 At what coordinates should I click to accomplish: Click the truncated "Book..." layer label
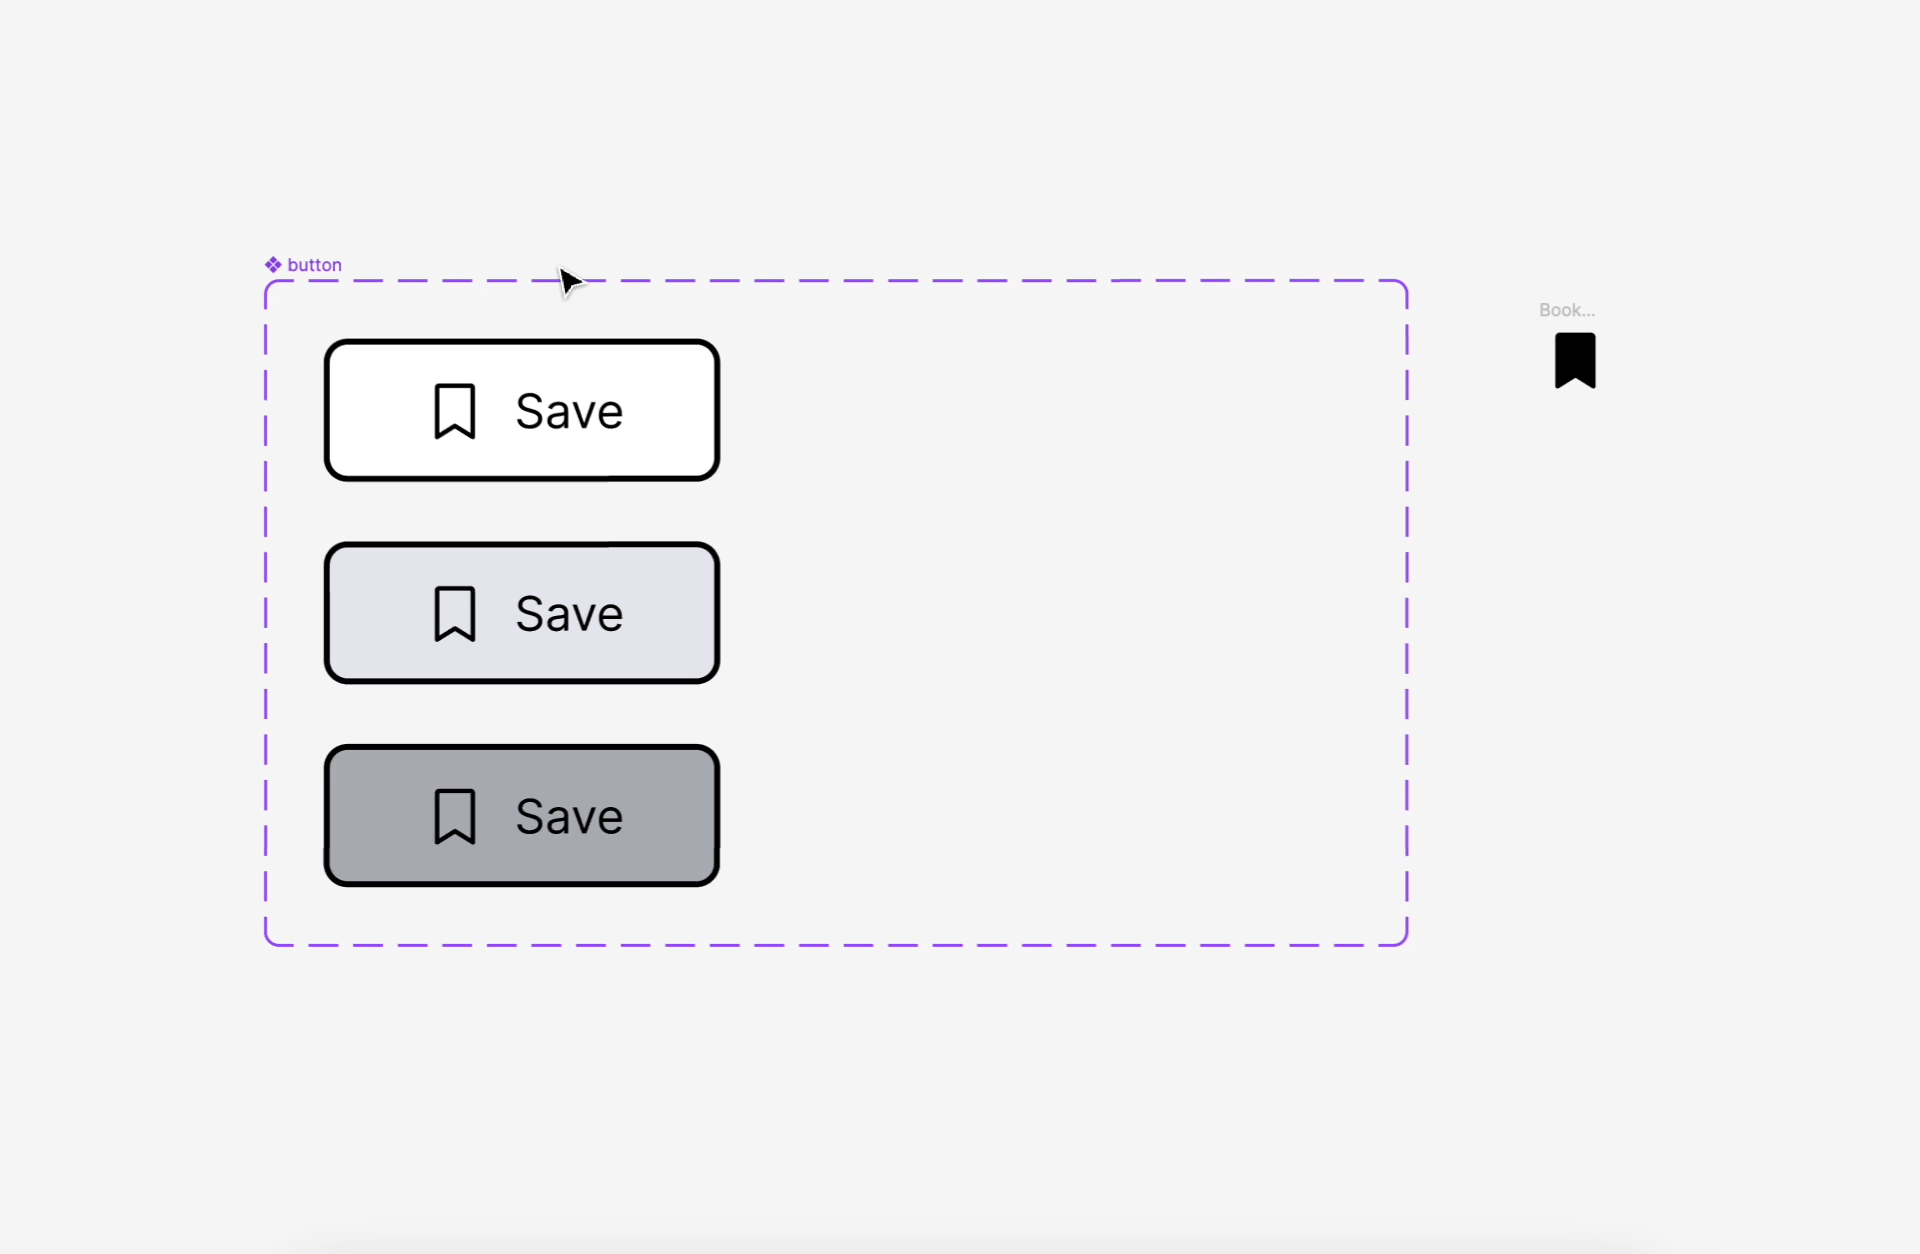coord(1566,310)
